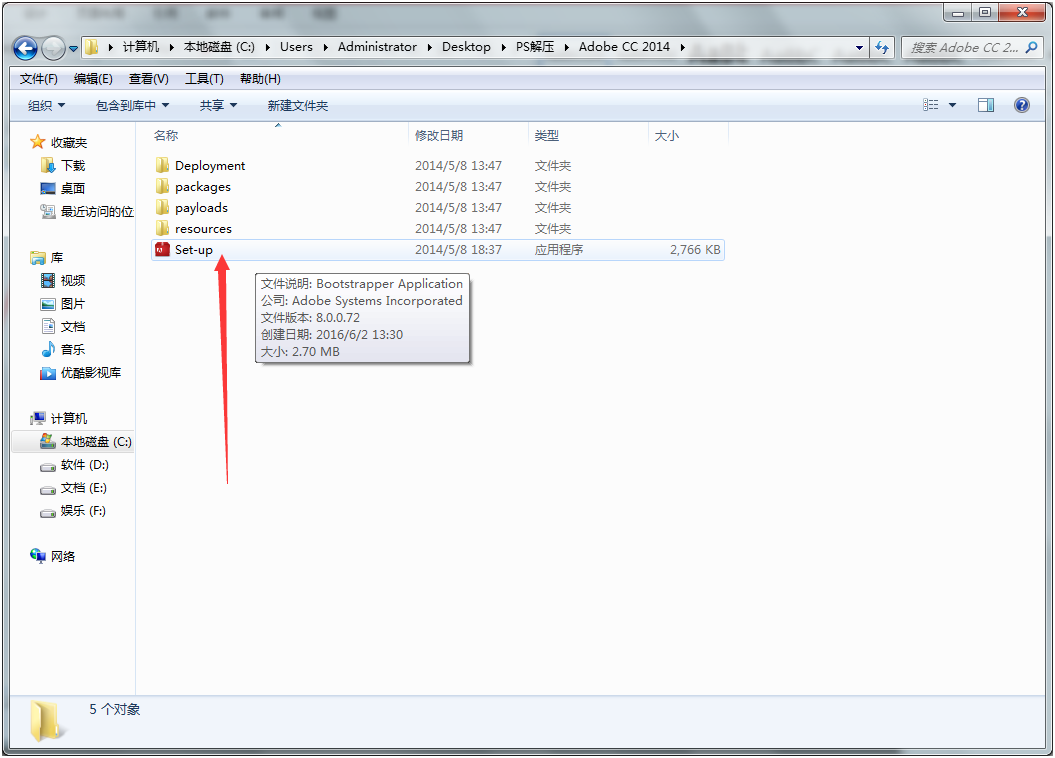Screen dimensions: 1055x758
Task: Click 计算机 in the address breadcrumb
Action: (141, 46)
